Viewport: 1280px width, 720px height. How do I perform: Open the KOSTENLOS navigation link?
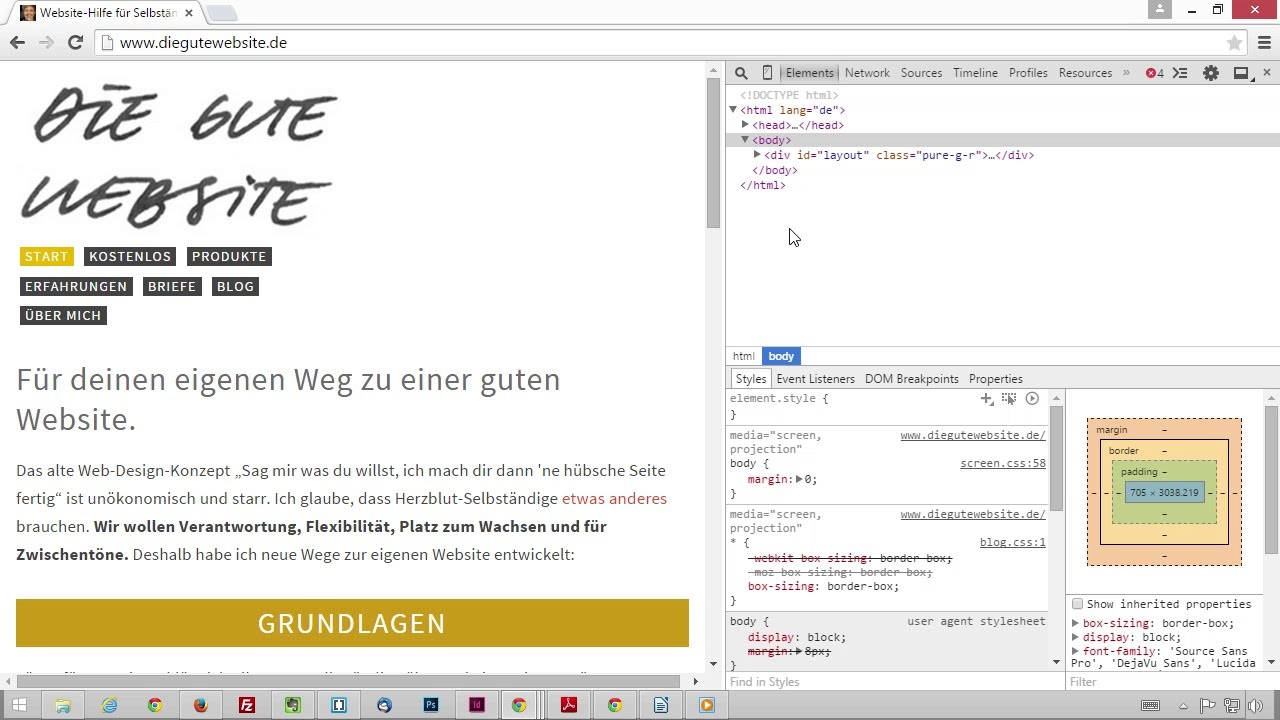click(130, 257)
